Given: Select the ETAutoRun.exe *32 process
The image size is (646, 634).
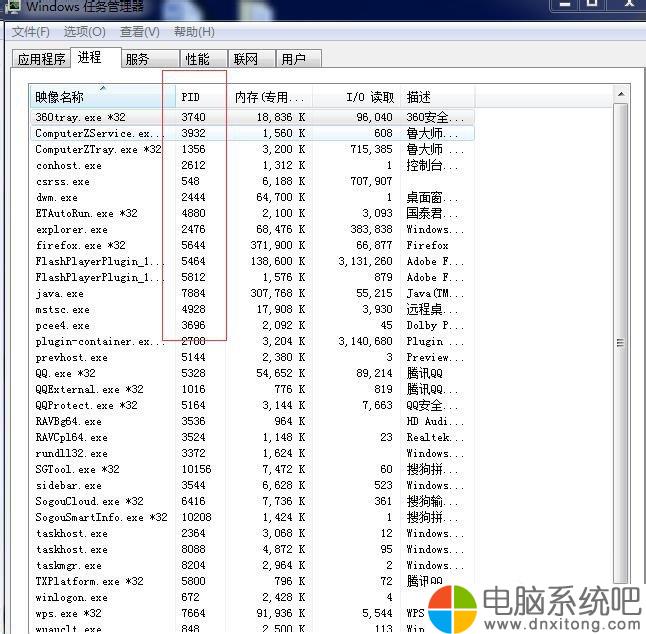Looking at the screenshot, I should (252, 213).
